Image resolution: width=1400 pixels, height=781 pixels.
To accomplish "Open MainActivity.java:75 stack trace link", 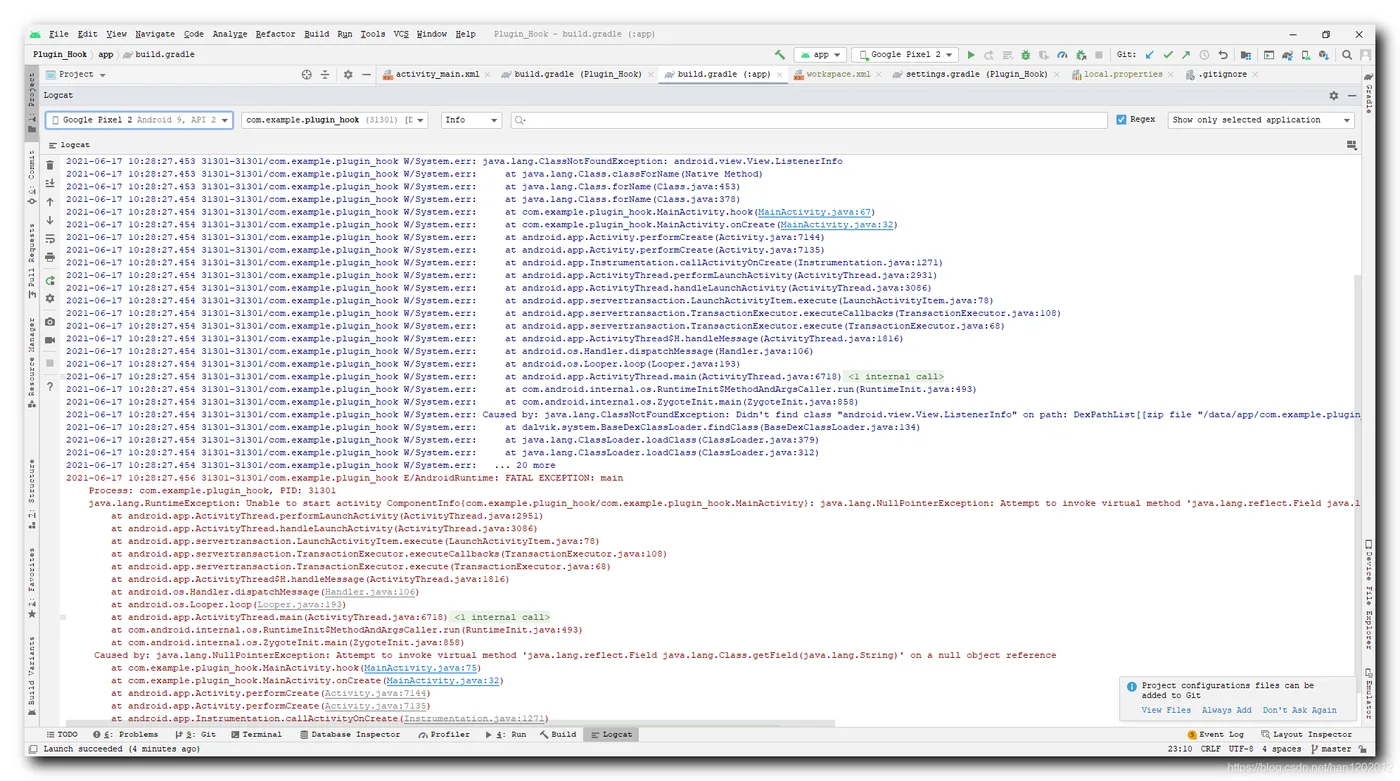I will coord(421,668).
